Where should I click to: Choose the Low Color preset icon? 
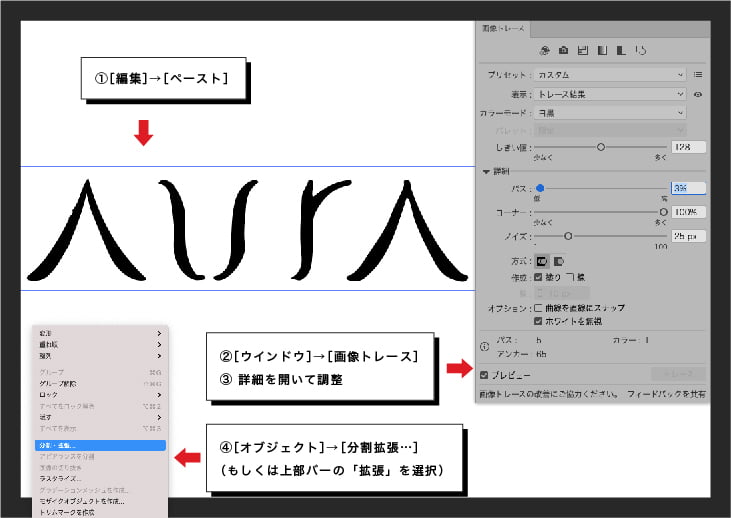tap(582, 50)
